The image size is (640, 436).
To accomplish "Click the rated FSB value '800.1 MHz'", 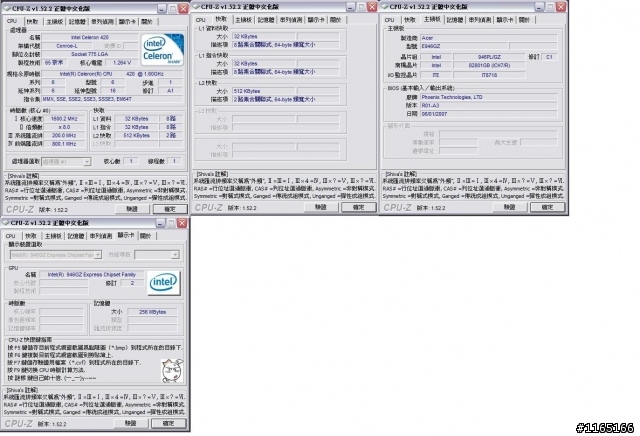I will [x=64, y=144].
